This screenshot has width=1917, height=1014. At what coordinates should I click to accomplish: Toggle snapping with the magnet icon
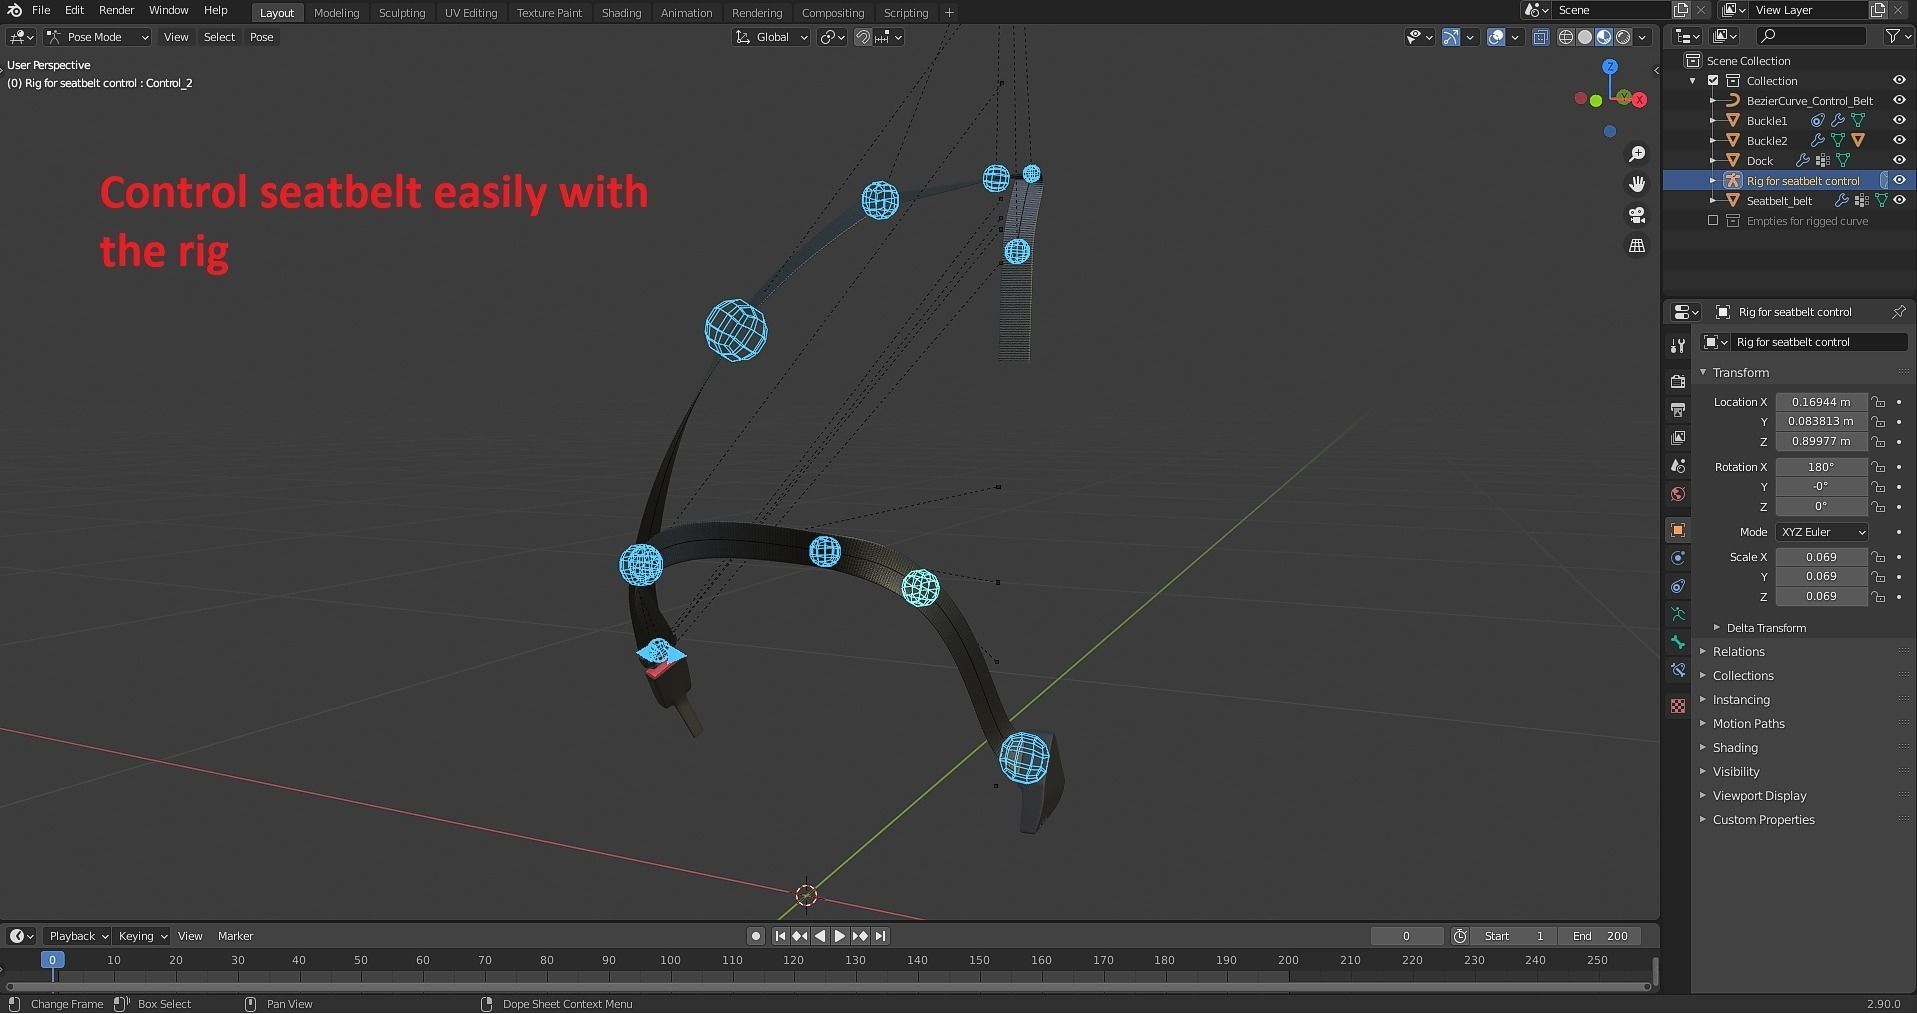point(863,37)
